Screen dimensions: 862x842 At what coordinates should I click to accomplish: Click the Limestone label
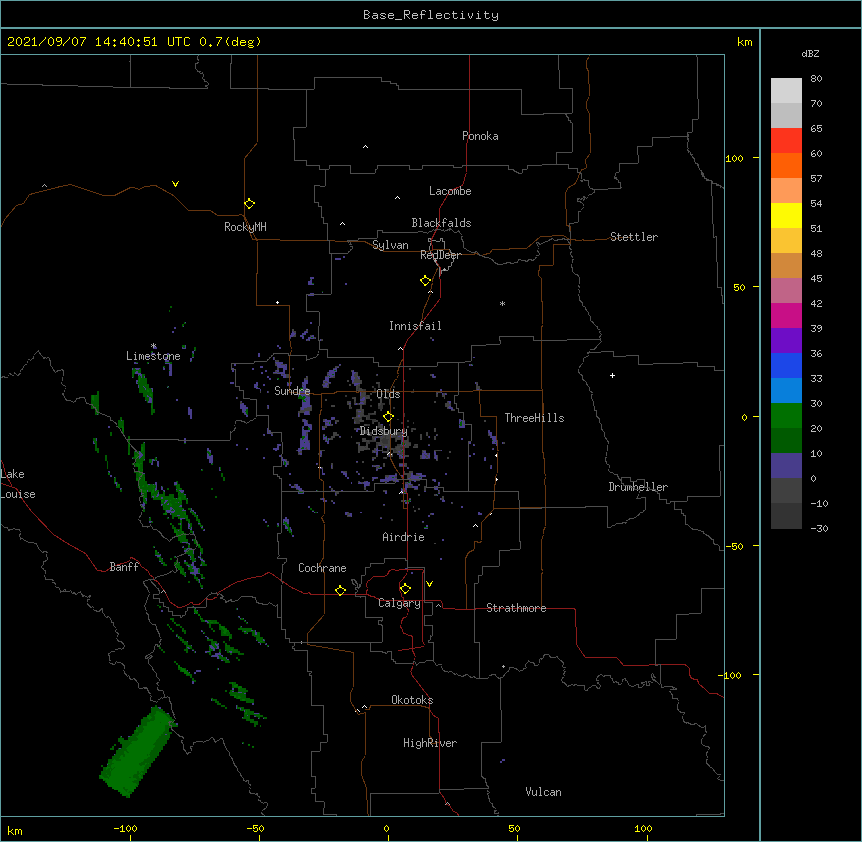point(153,356)
